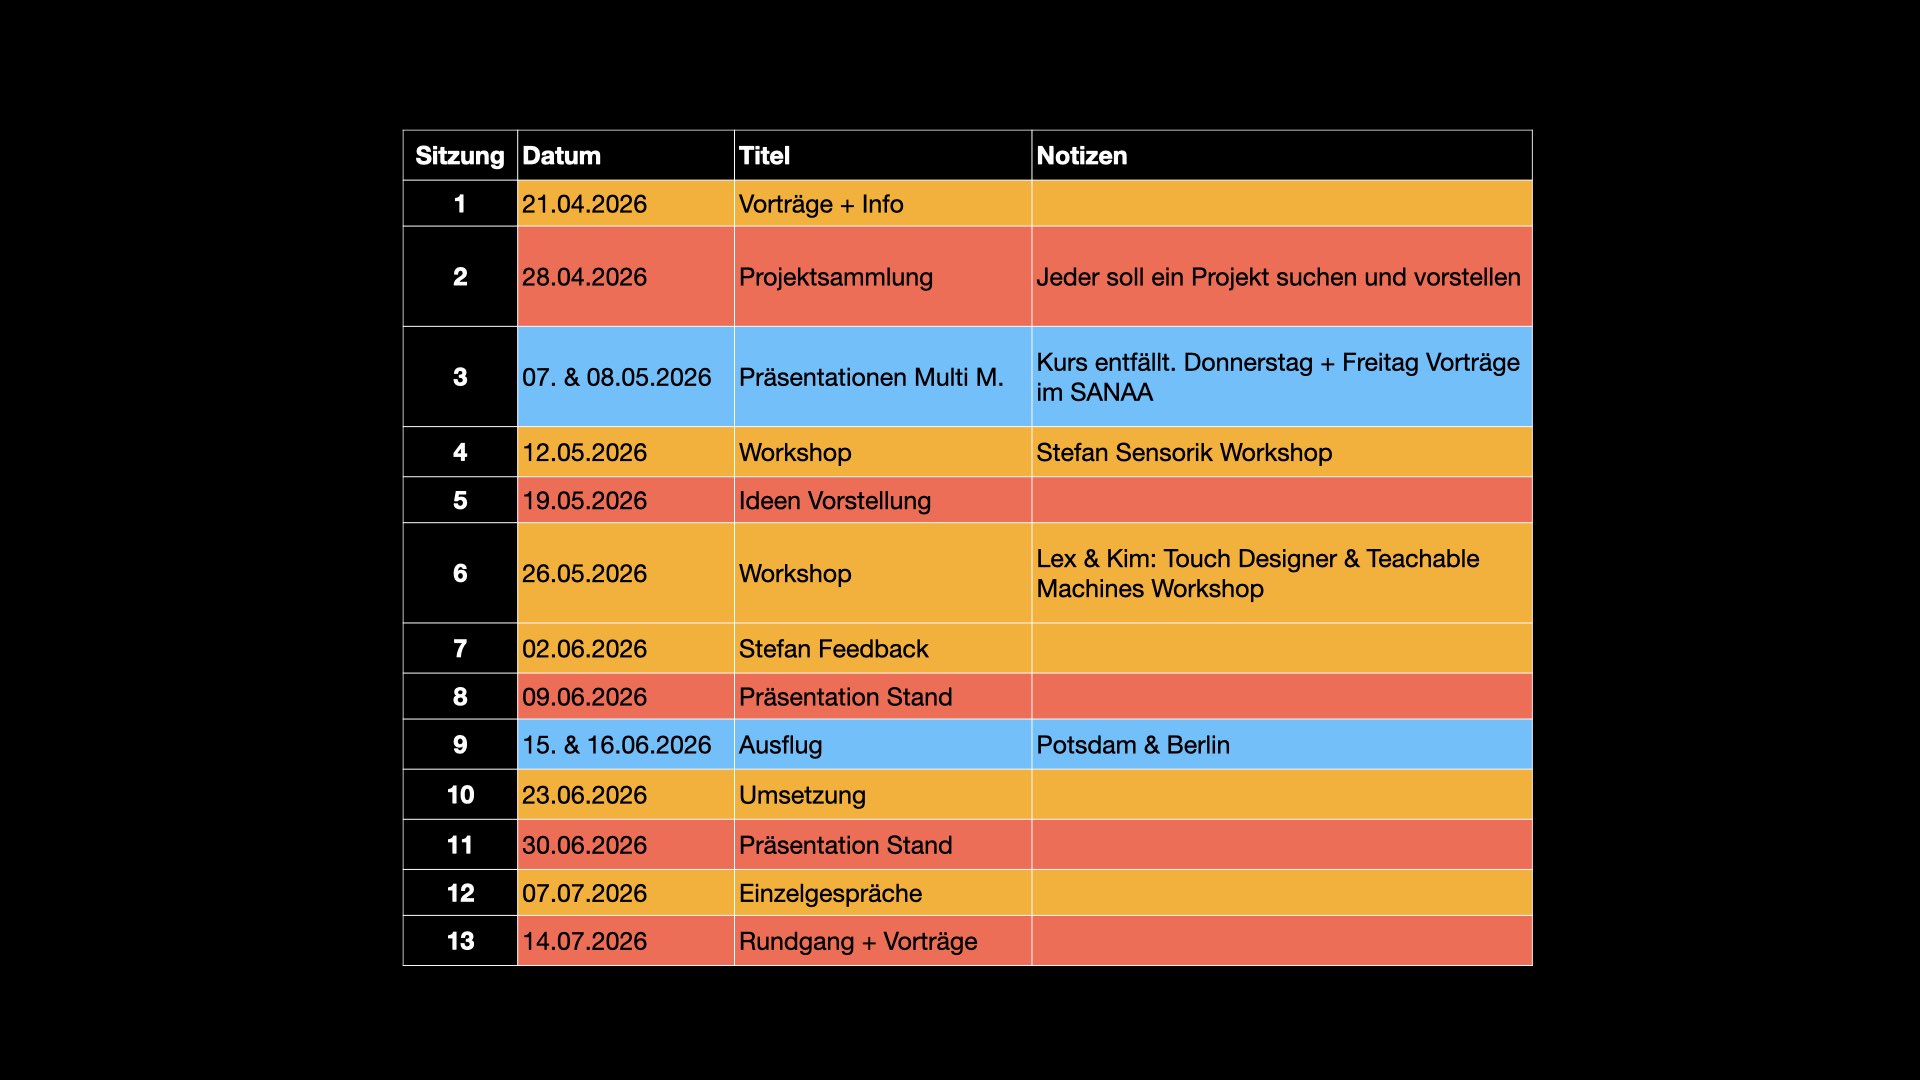Viewport: 1920px width, 1080px height.
Task: Select the date cell 26.05.2026
Action: (x=626, y=573)
